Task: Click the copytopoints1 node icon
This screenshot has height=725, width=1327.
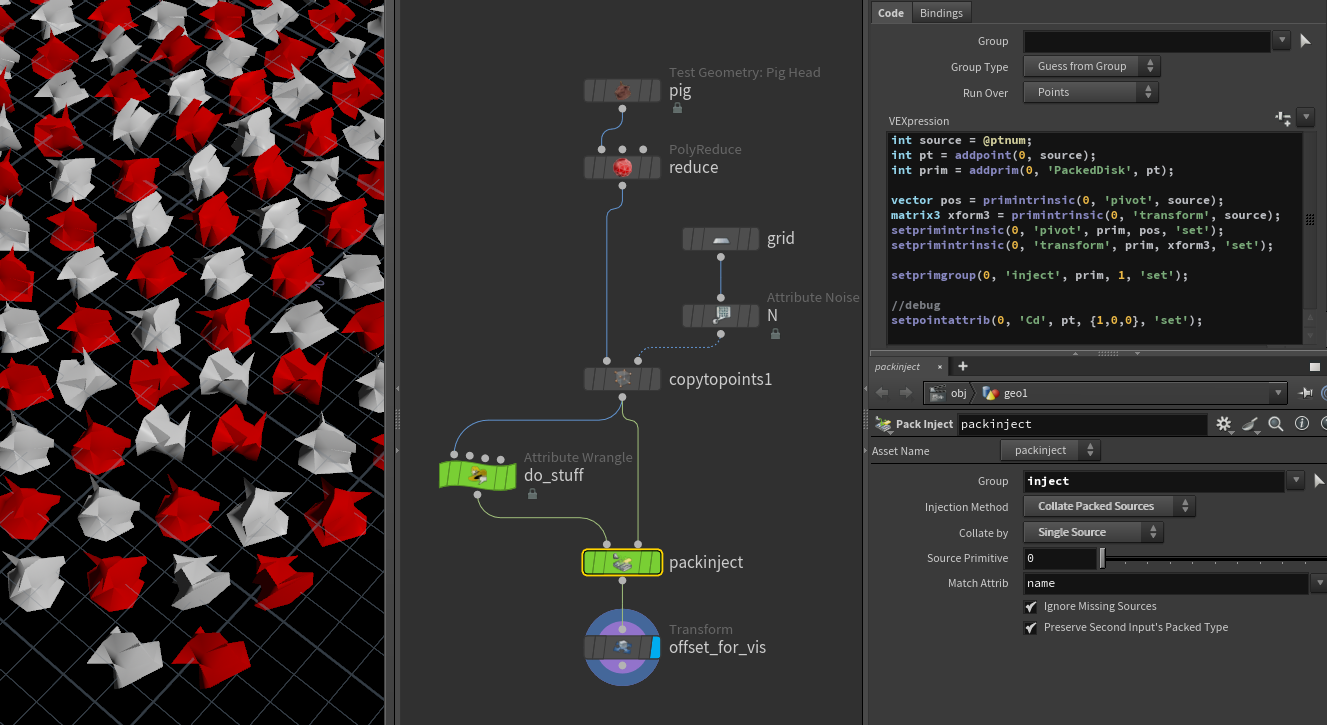Action: pos(622,379)
